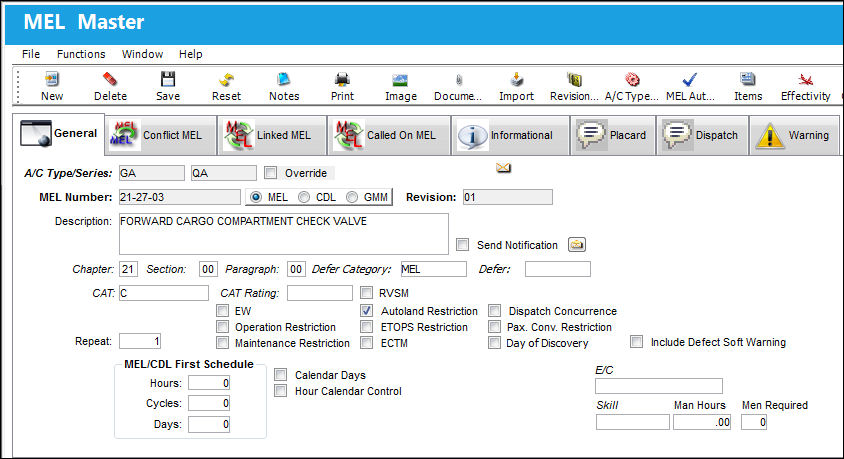This screenshot has height=459, width=844.
Task: Click the Import toolbar icon
Action: pos(517,80)
